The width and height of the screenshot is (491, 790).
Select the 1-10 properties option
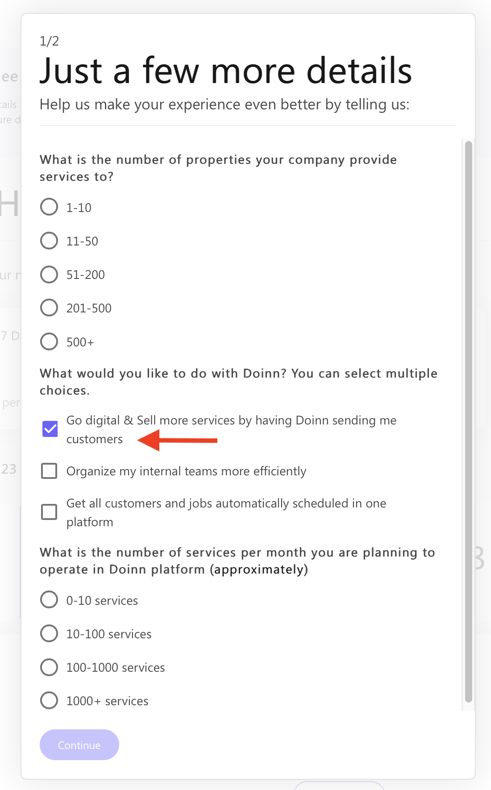49,207
